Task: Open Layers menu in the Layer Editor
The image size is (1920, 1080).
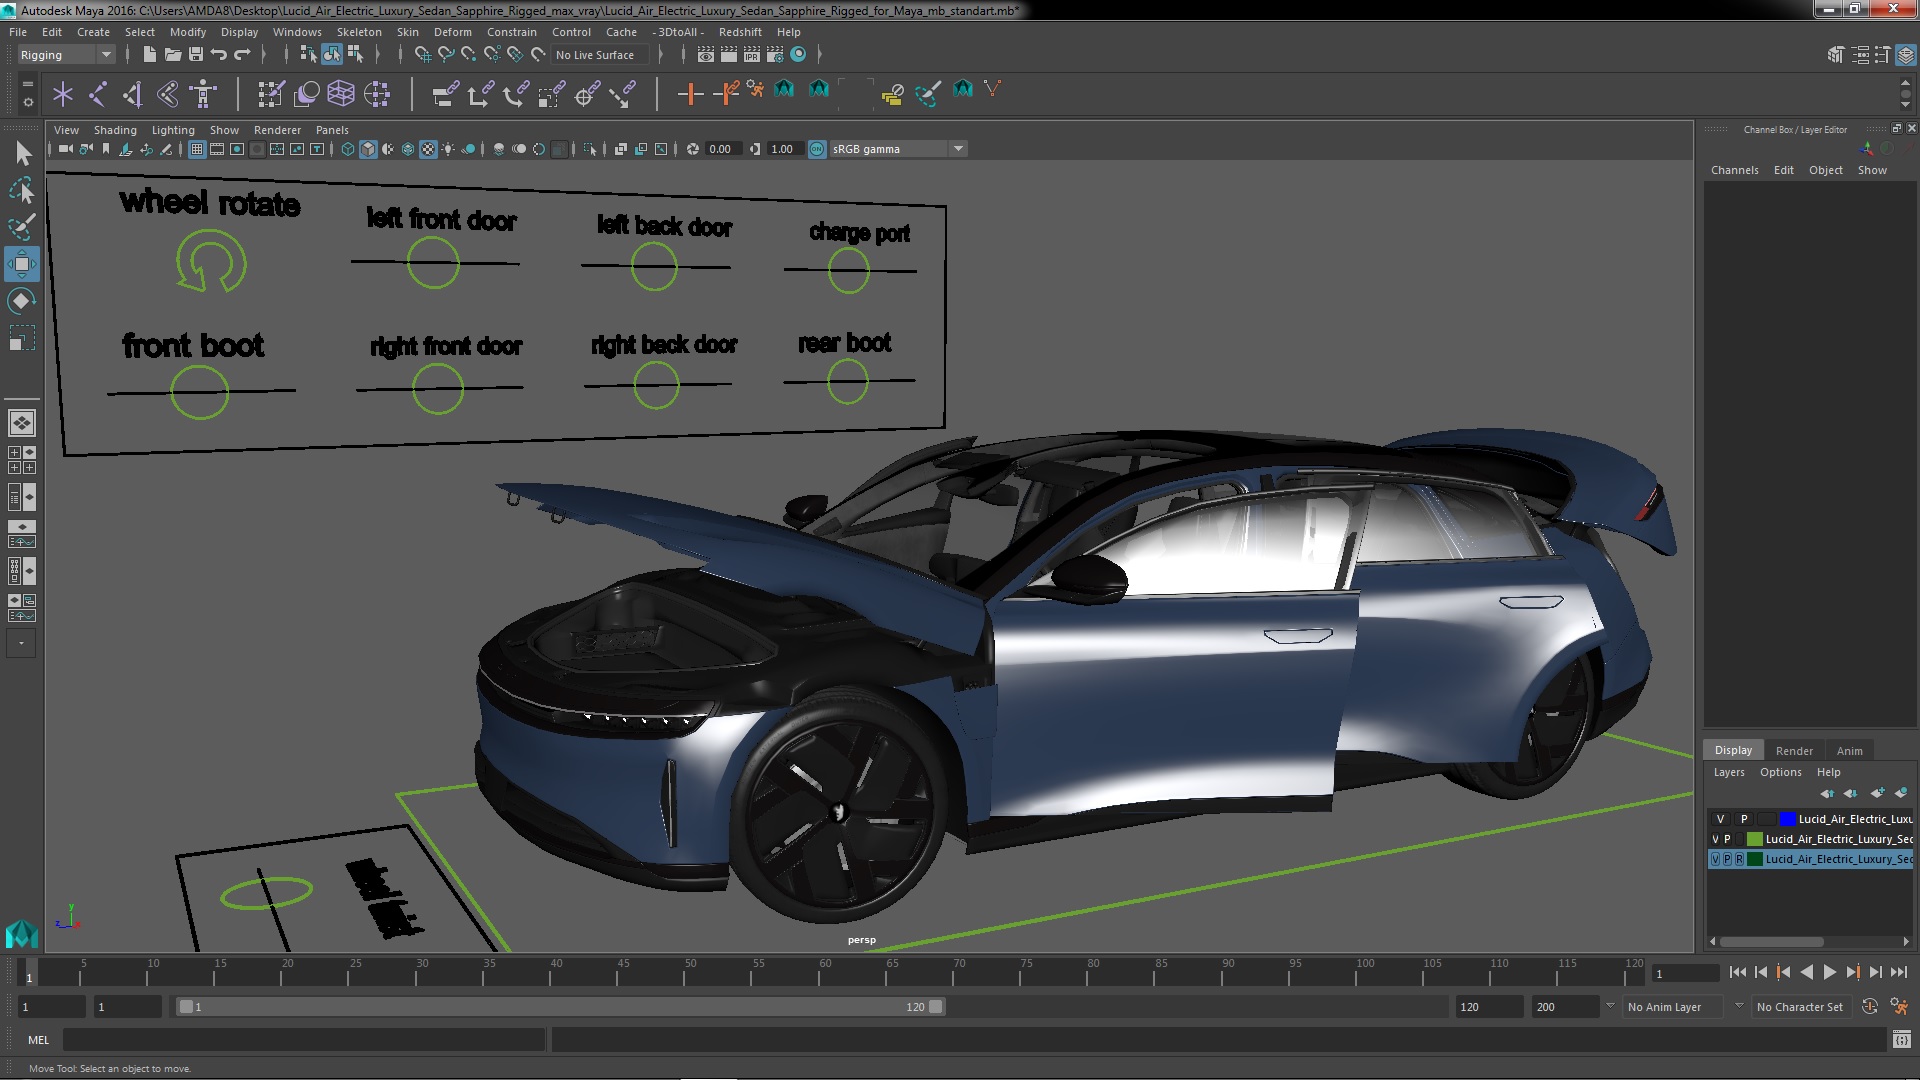Action: point(1729,772)
